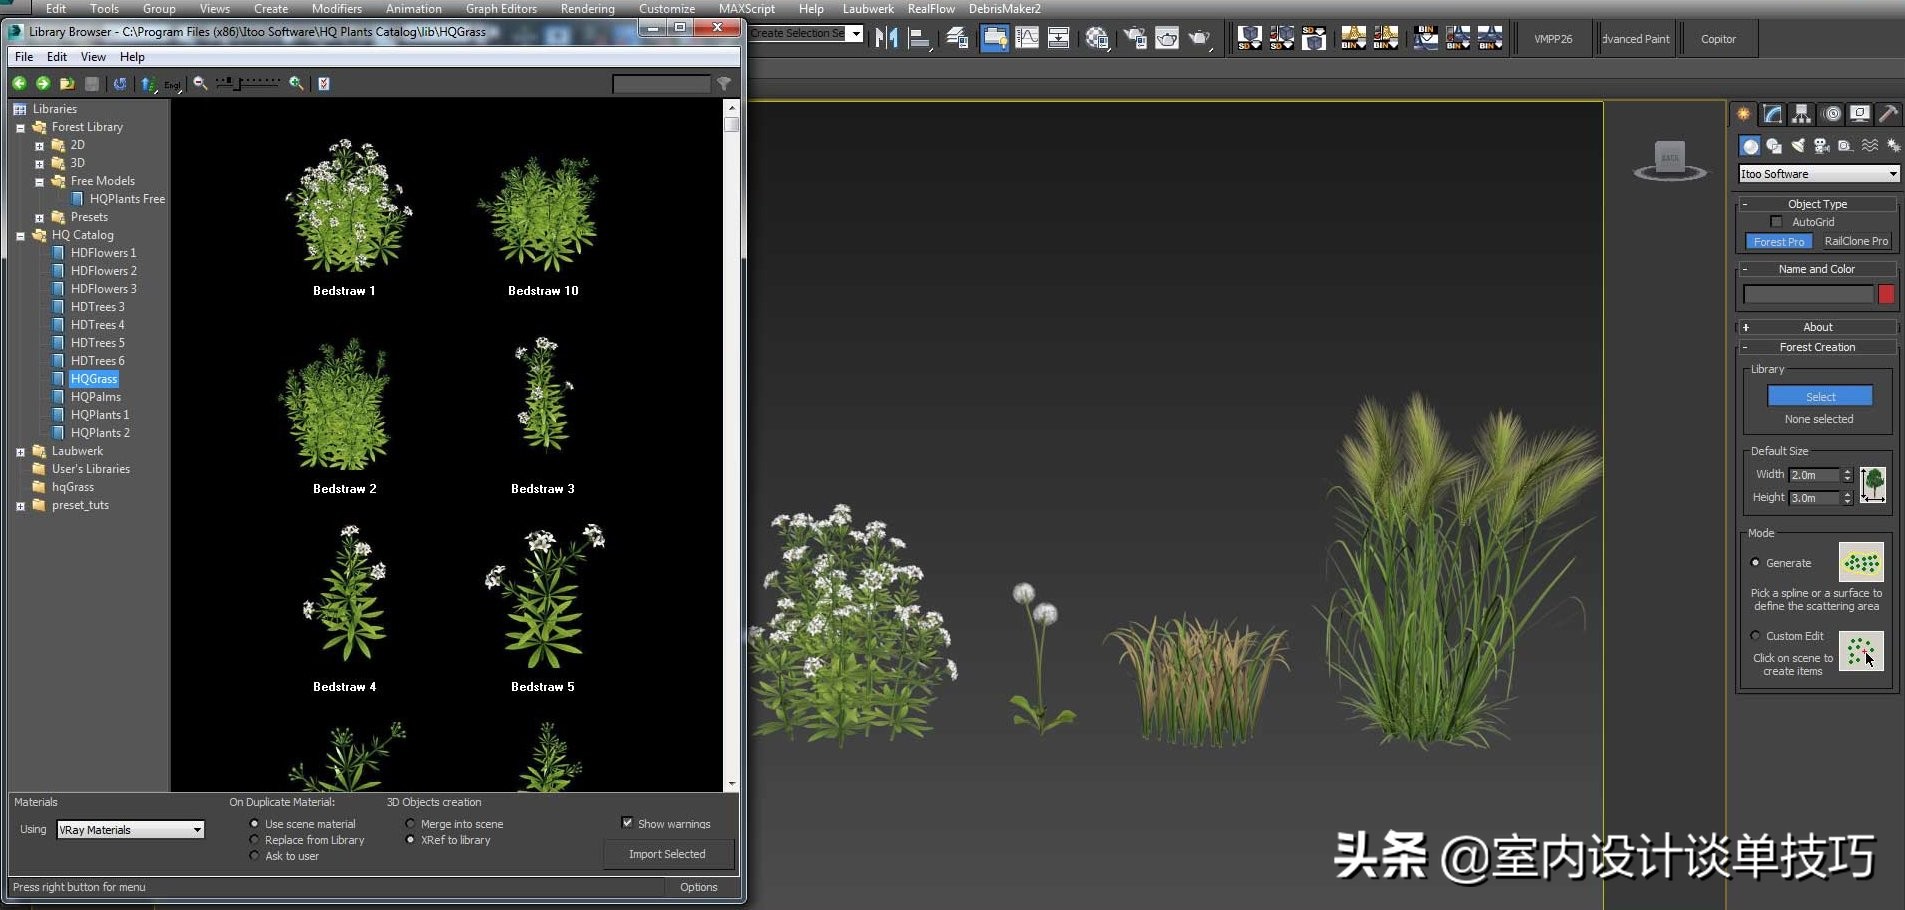The height and width of the screenshot is (910, 1905).
Task: Open the VRay Materials dropdown
Action: (x=130, y=830)
